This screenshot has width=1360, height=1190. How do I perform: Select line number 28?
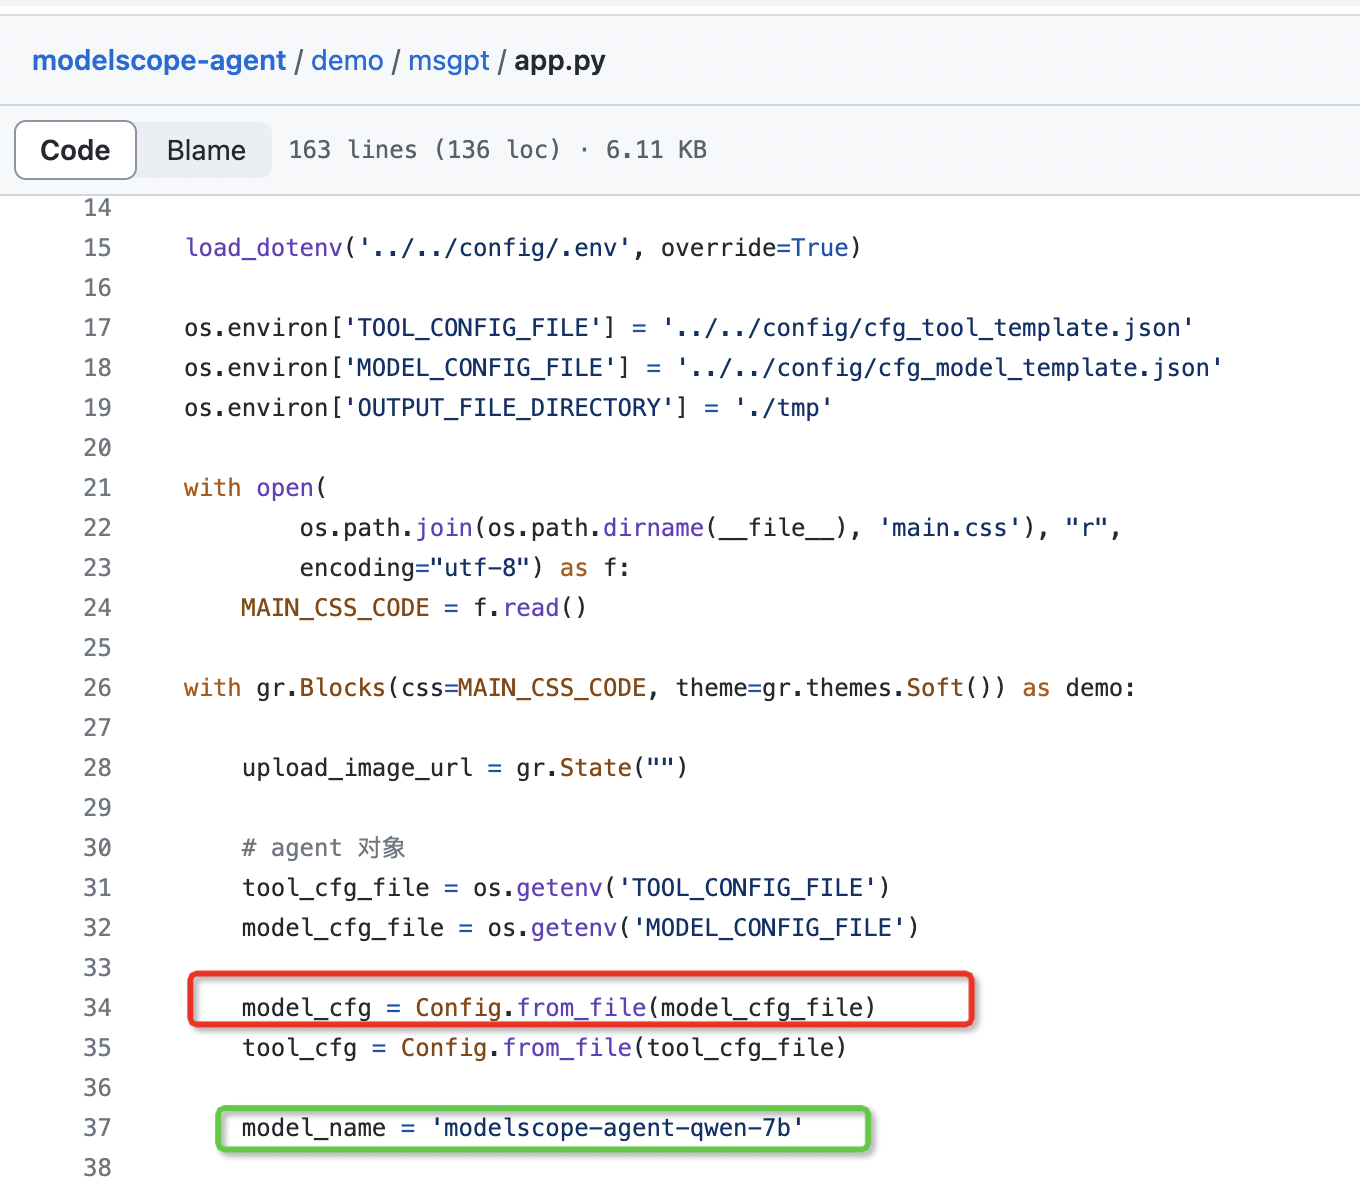coord(97,768)
